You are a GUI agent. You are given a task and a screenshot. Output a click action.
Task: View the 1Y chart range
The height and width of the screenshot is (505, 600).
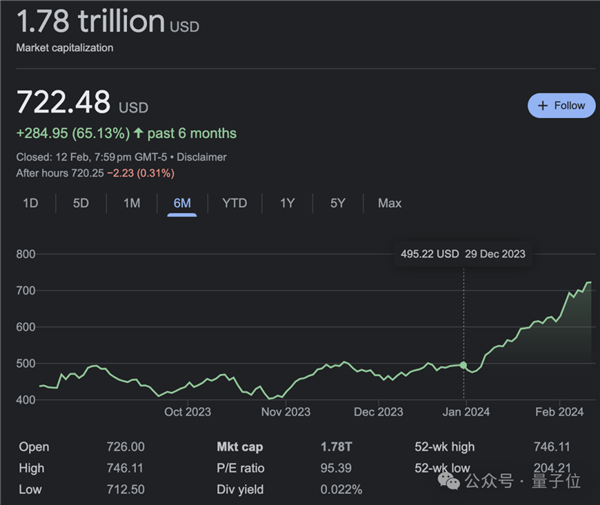coord(287,203)
